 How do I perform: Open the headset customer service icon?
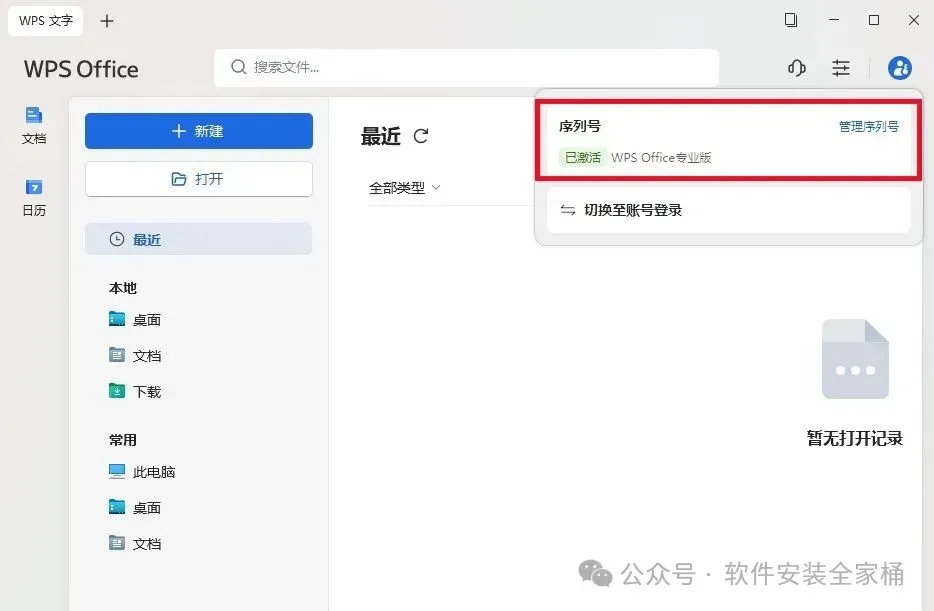[796, 68]
